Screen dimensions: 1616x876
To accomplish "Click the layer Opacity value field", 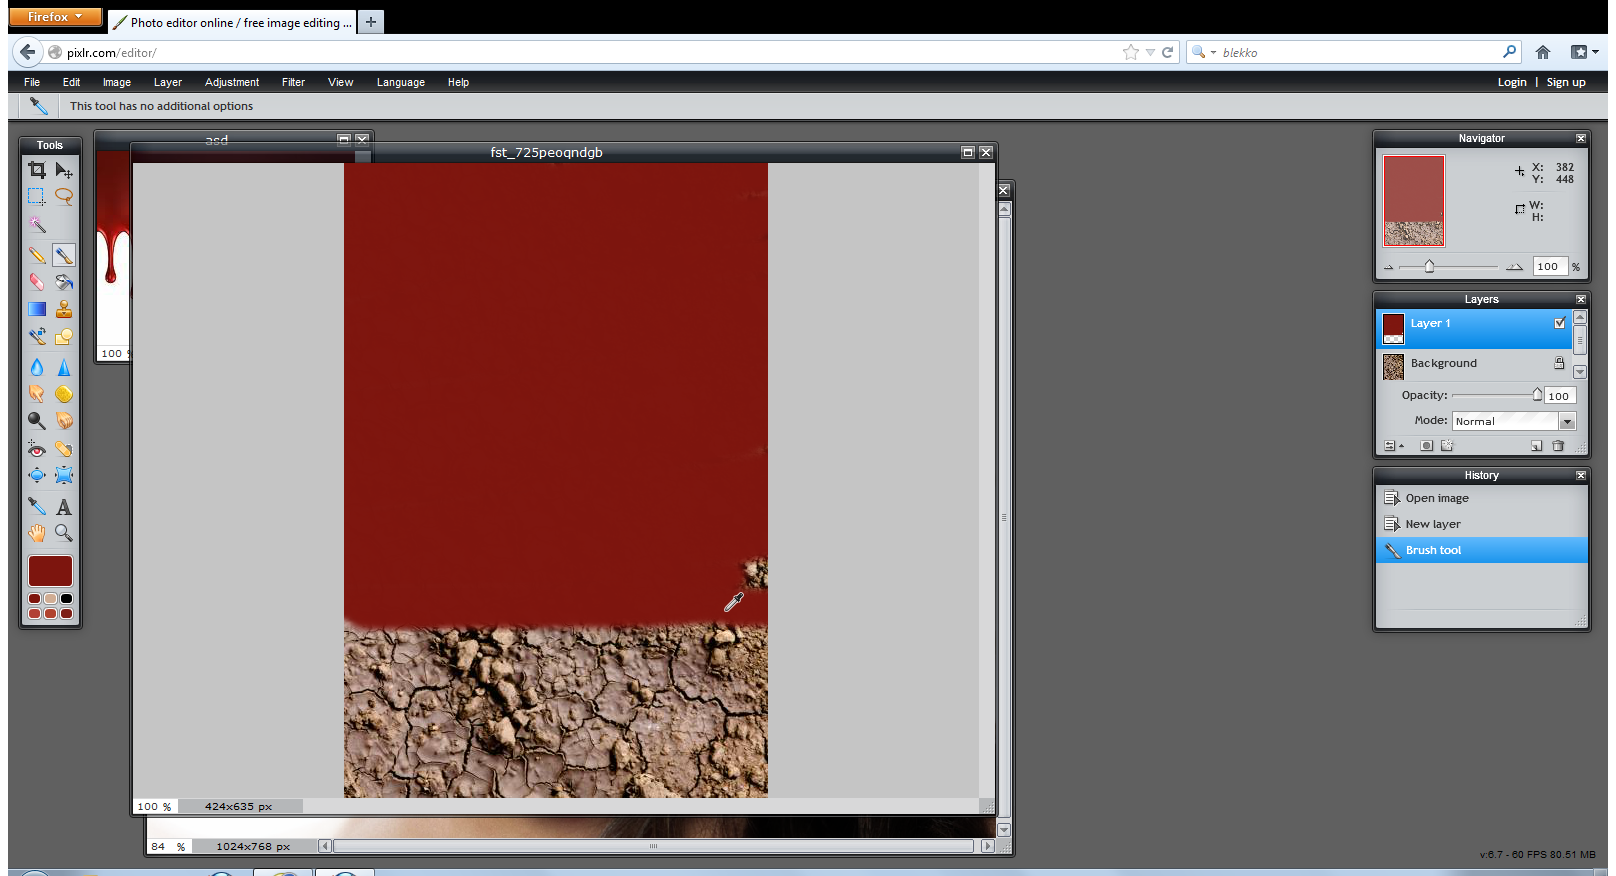I will coord(1560,396).
